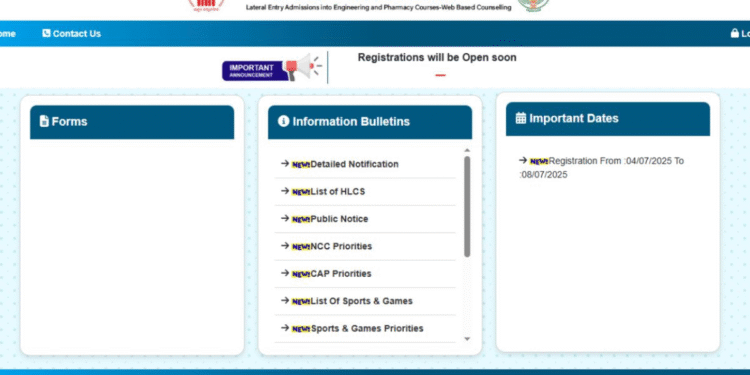750x375 pixels.
Task: Click the calendar icon in Important Dates header
Action: [x=521, y=118]
